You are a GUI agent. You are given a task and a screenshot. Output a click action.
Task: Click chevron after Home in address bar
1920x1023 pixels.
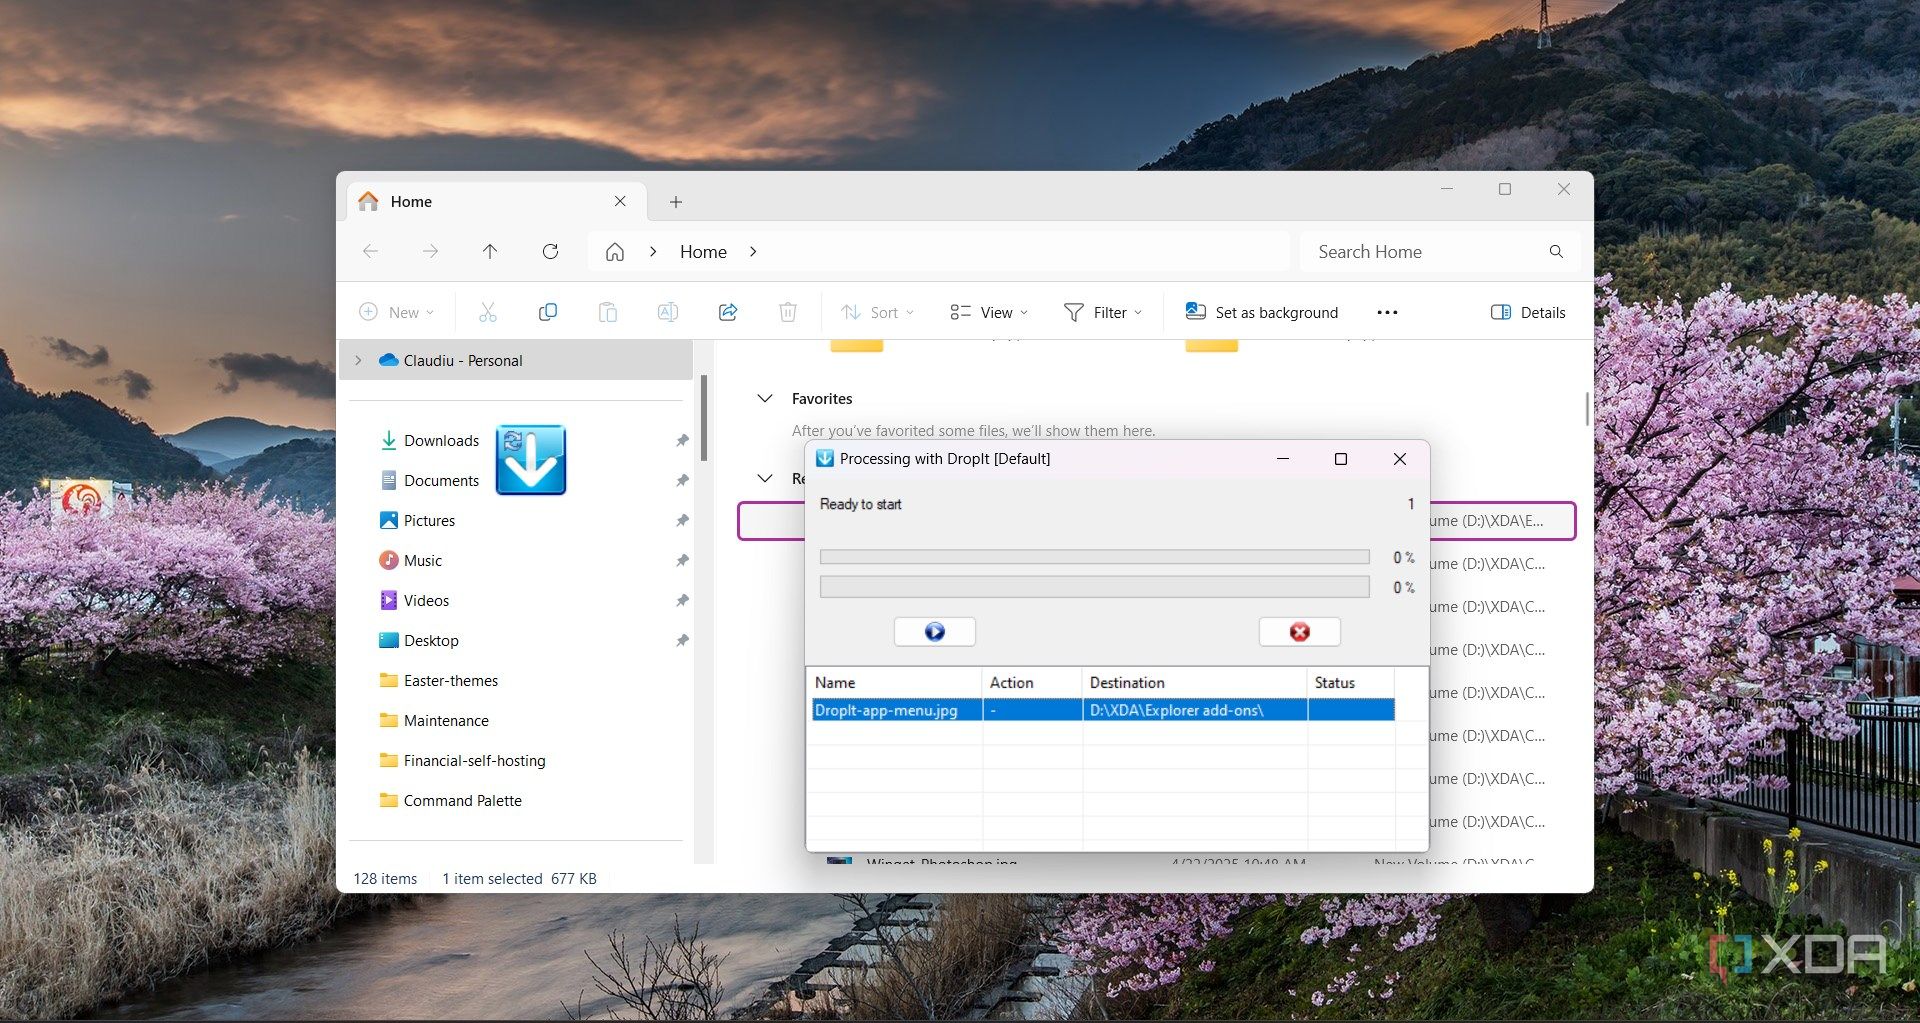coord(753,252)
